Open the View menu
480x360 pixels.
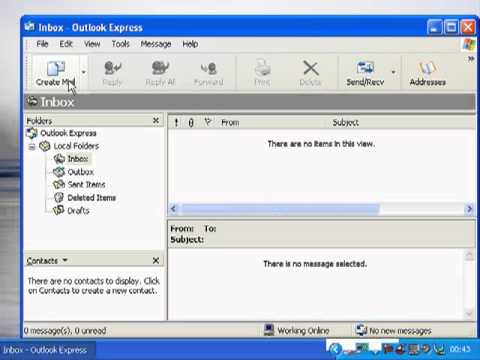(x=92, y=44)
